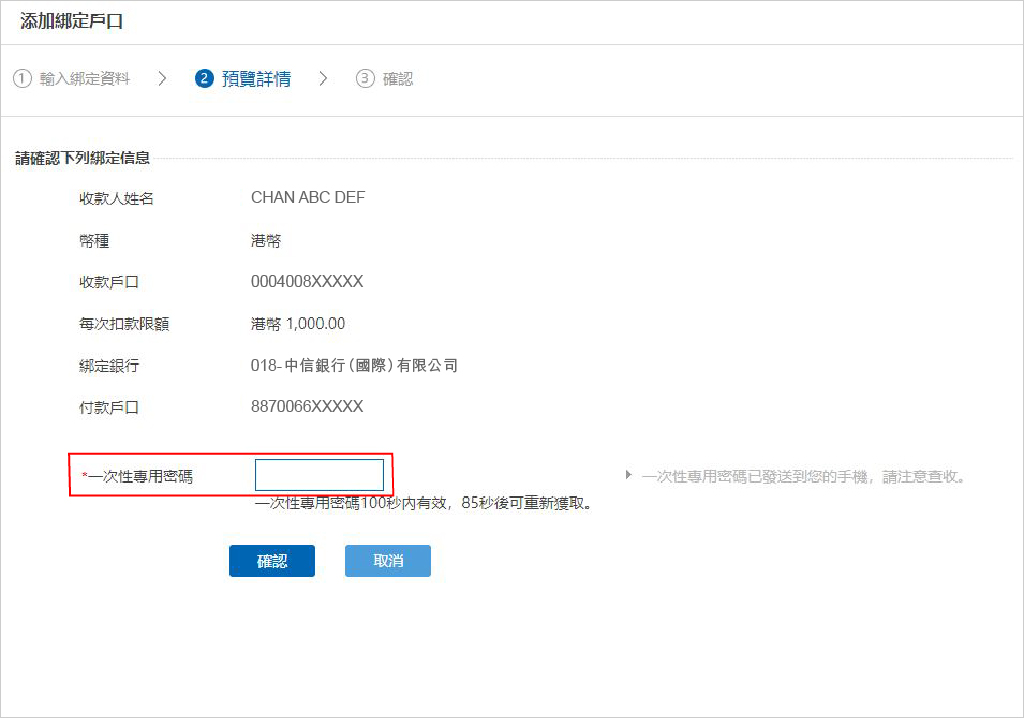
Task: Focus the 一次性專用密碼 input field
Action: click(x=319, y=475)
